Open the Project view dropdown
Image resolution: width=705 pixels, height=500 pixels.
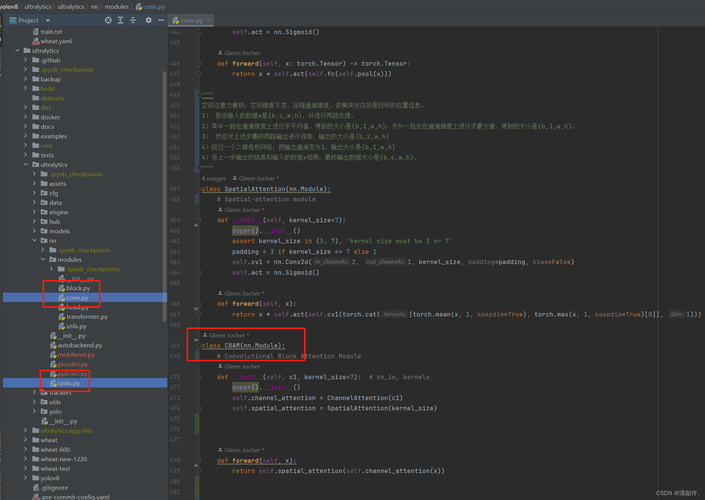(48, 20)
